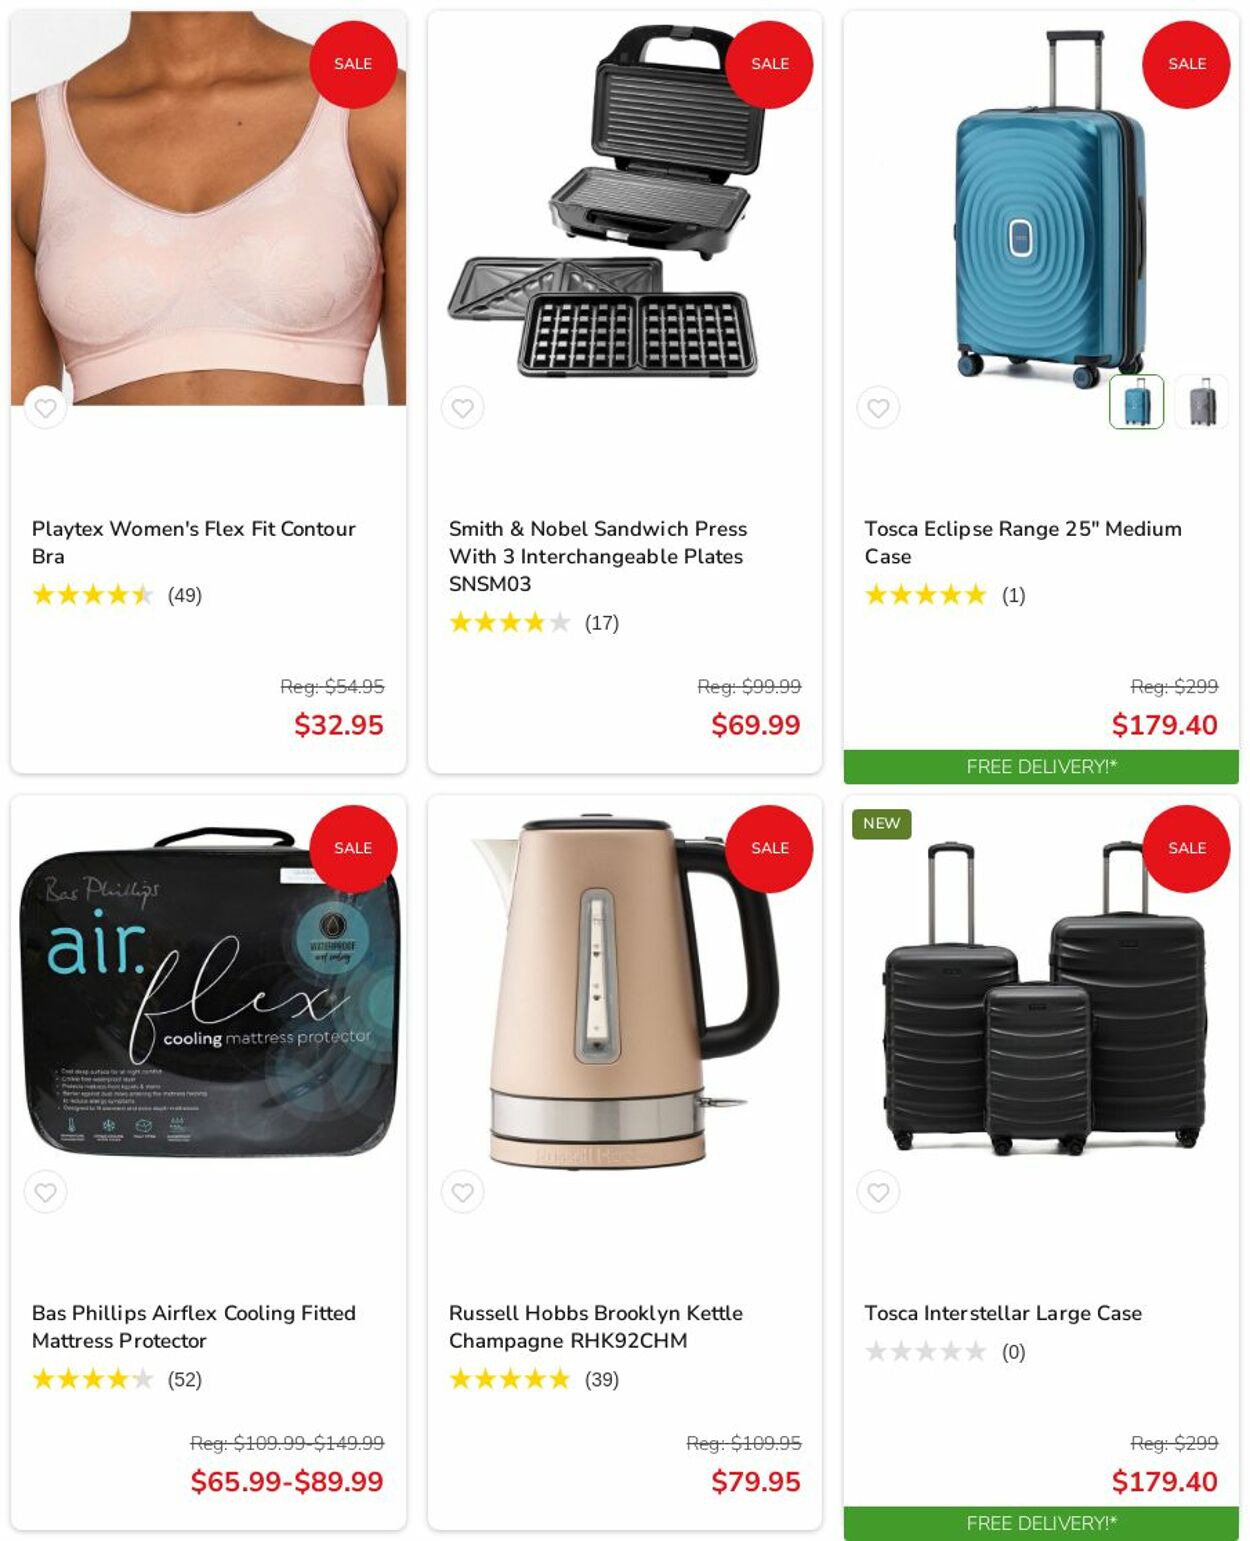Choose the grey Tosca Eclipse colour variant
This screenshot has width=1250, height=1541.
coord(1202,402)
